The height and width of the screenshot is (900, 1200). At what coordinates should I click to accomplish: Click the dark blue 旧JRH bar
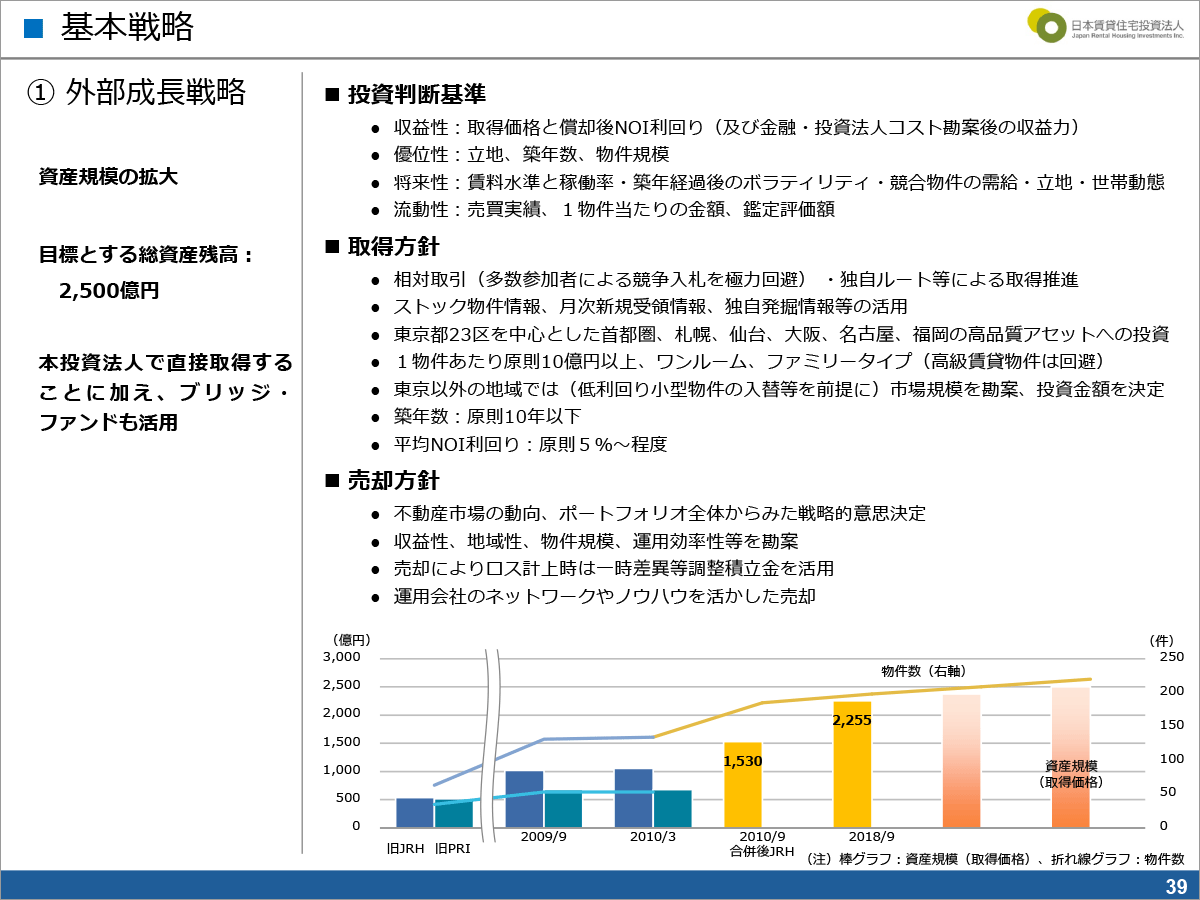tap(414, 812)
